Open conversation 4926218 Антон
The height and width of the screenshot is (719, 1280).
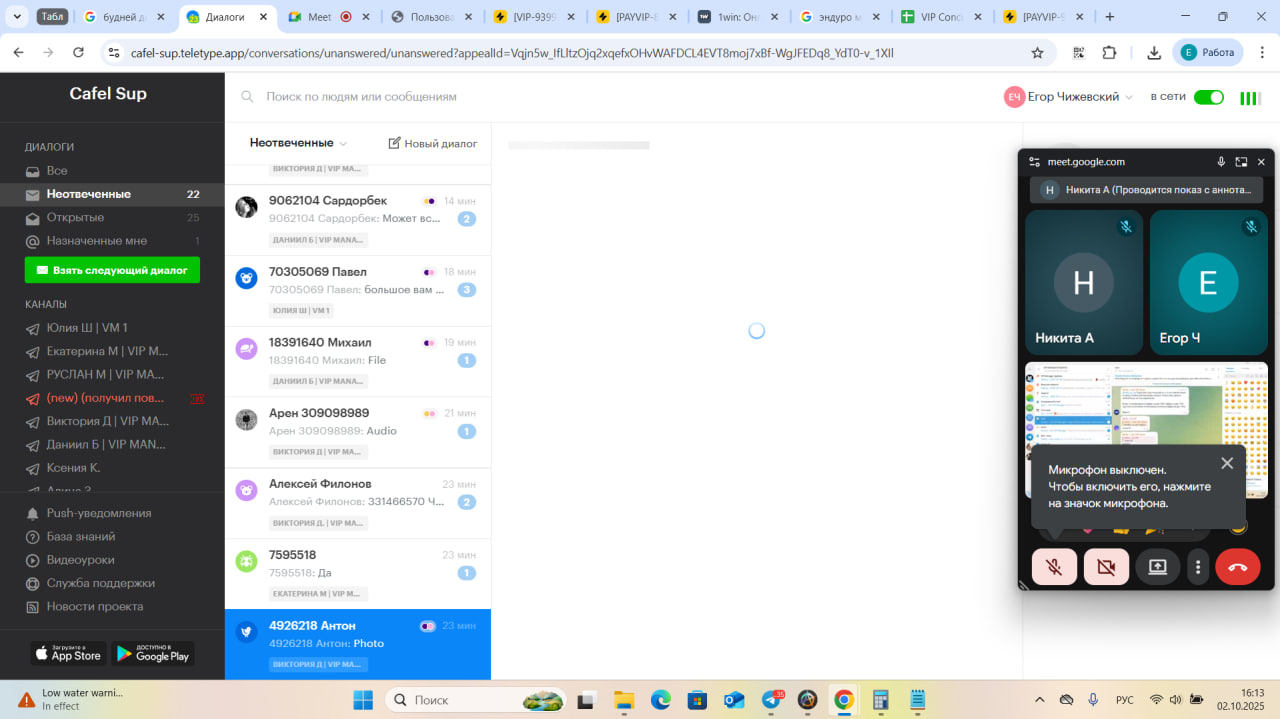click(358, 645)
